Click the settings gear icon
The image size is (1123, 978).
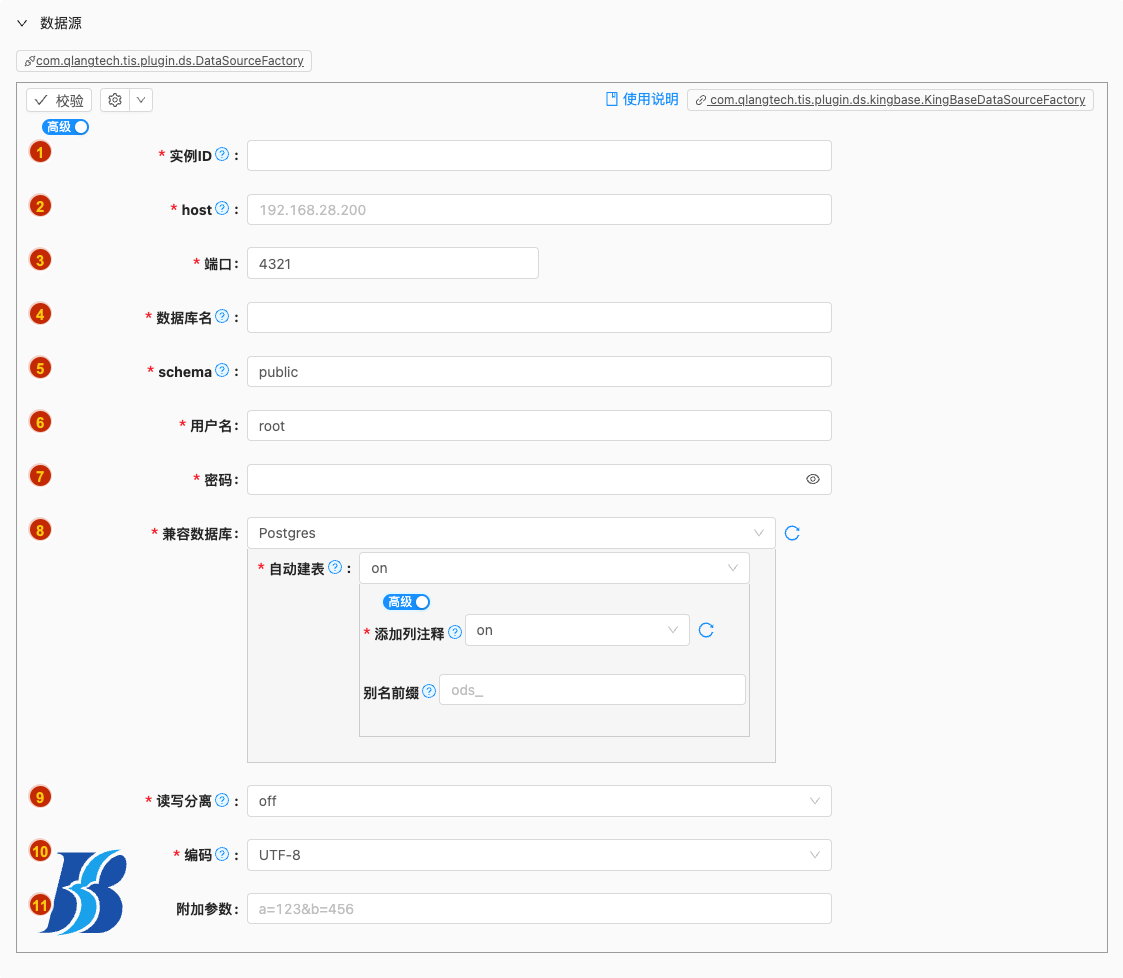(x=115, y=100)
